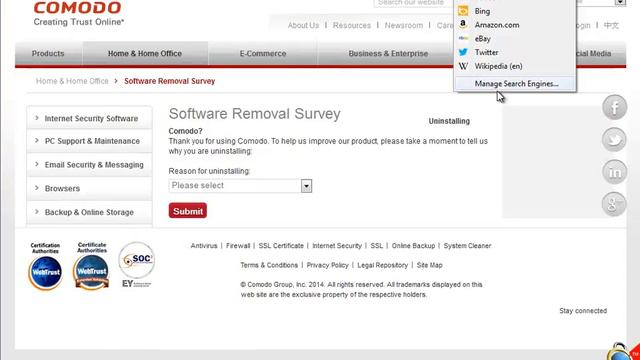Select Bing search engine icon
This screenshot has height=360, width=640.
463,11
